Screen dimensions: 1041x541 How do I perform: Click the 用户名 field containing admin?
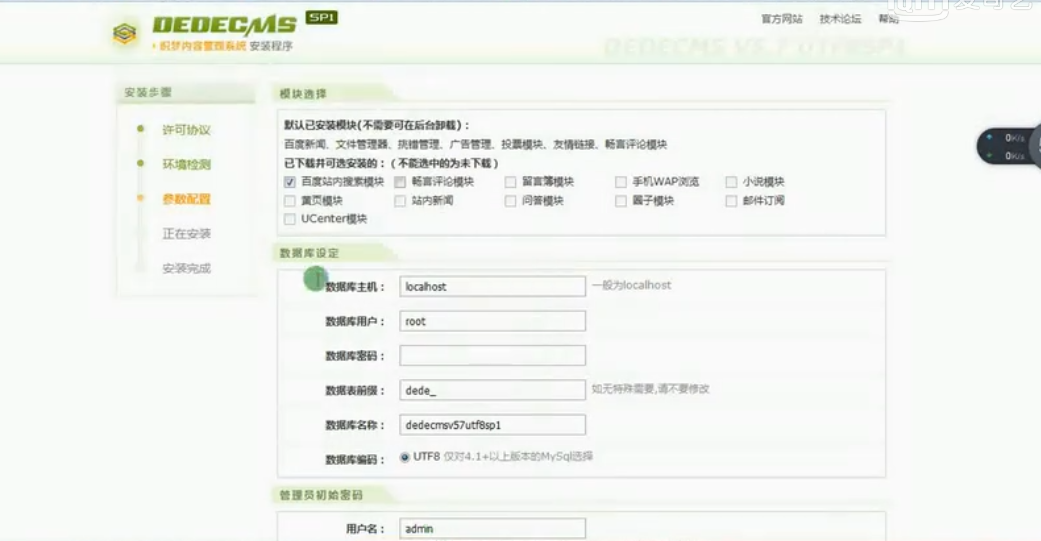pos(492,528)
